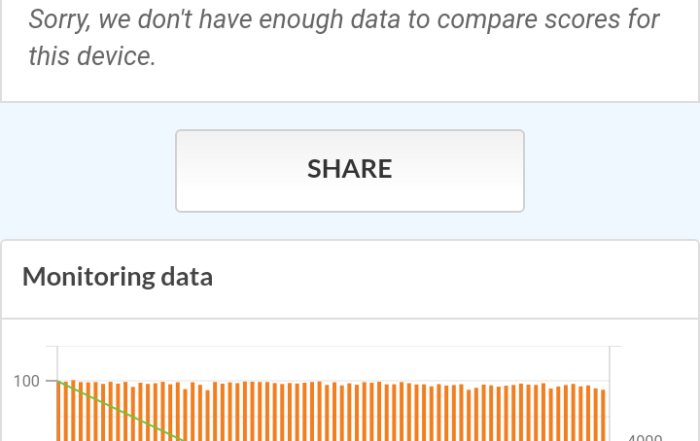This screenshot has width=700, height=441.
Task: Click the green line in the chart
Action: click(x=120, y=409)
